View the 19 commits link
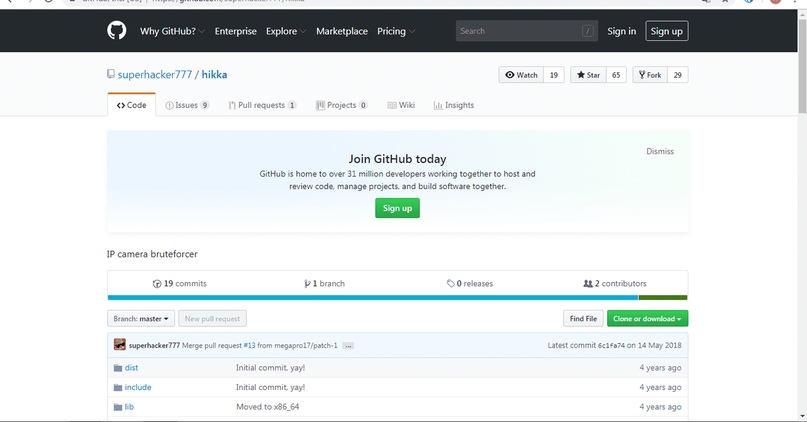 [x=180, y=284]
